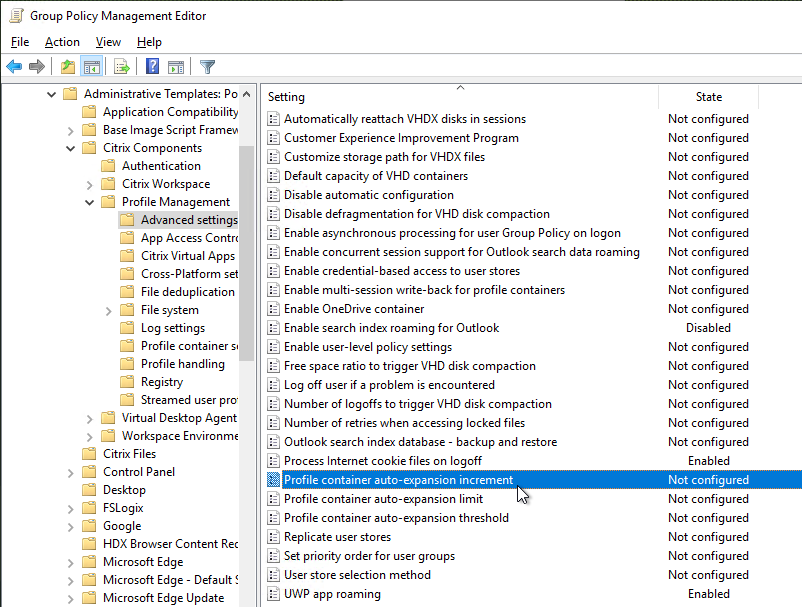This screenshot has height=607, width=802.
Task: Click the policy icon for Replicate user stores
Action: click(274, 537)
